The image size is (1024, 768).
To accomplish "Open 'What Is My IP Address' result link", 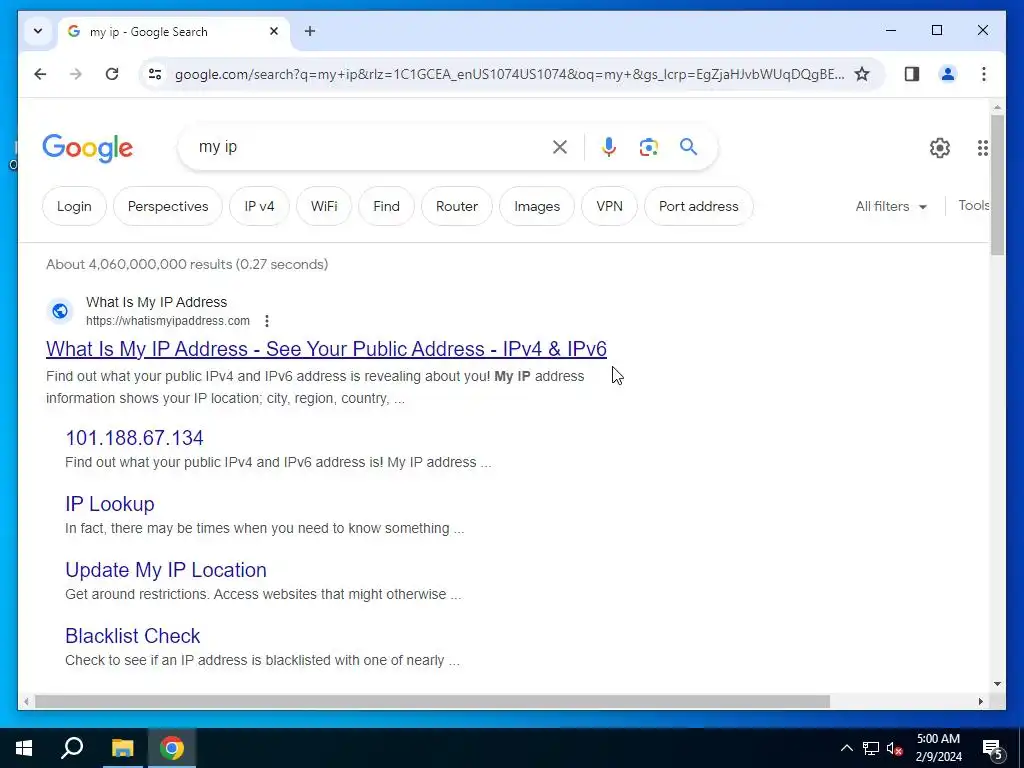I will pyautogui.click(x=327, y=349).
